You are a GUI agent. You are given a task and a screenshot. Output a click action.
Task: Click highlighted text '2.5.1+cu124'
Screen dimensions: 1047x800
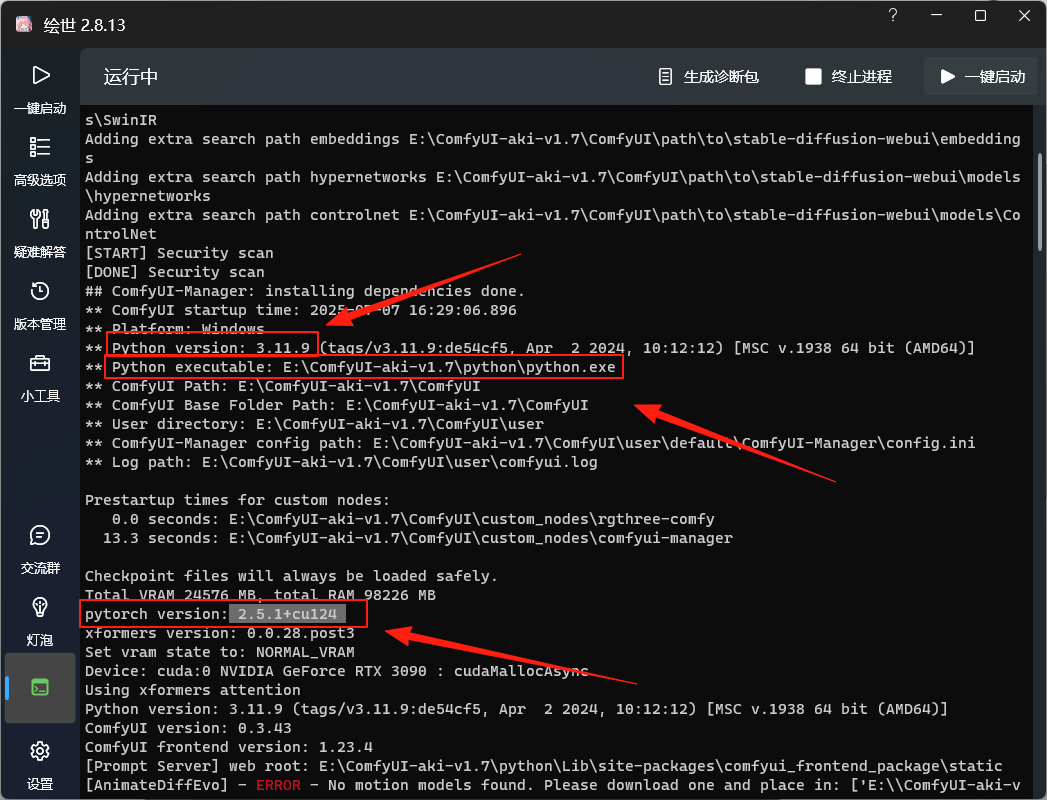pyautogui.click(x=287, y=614)
